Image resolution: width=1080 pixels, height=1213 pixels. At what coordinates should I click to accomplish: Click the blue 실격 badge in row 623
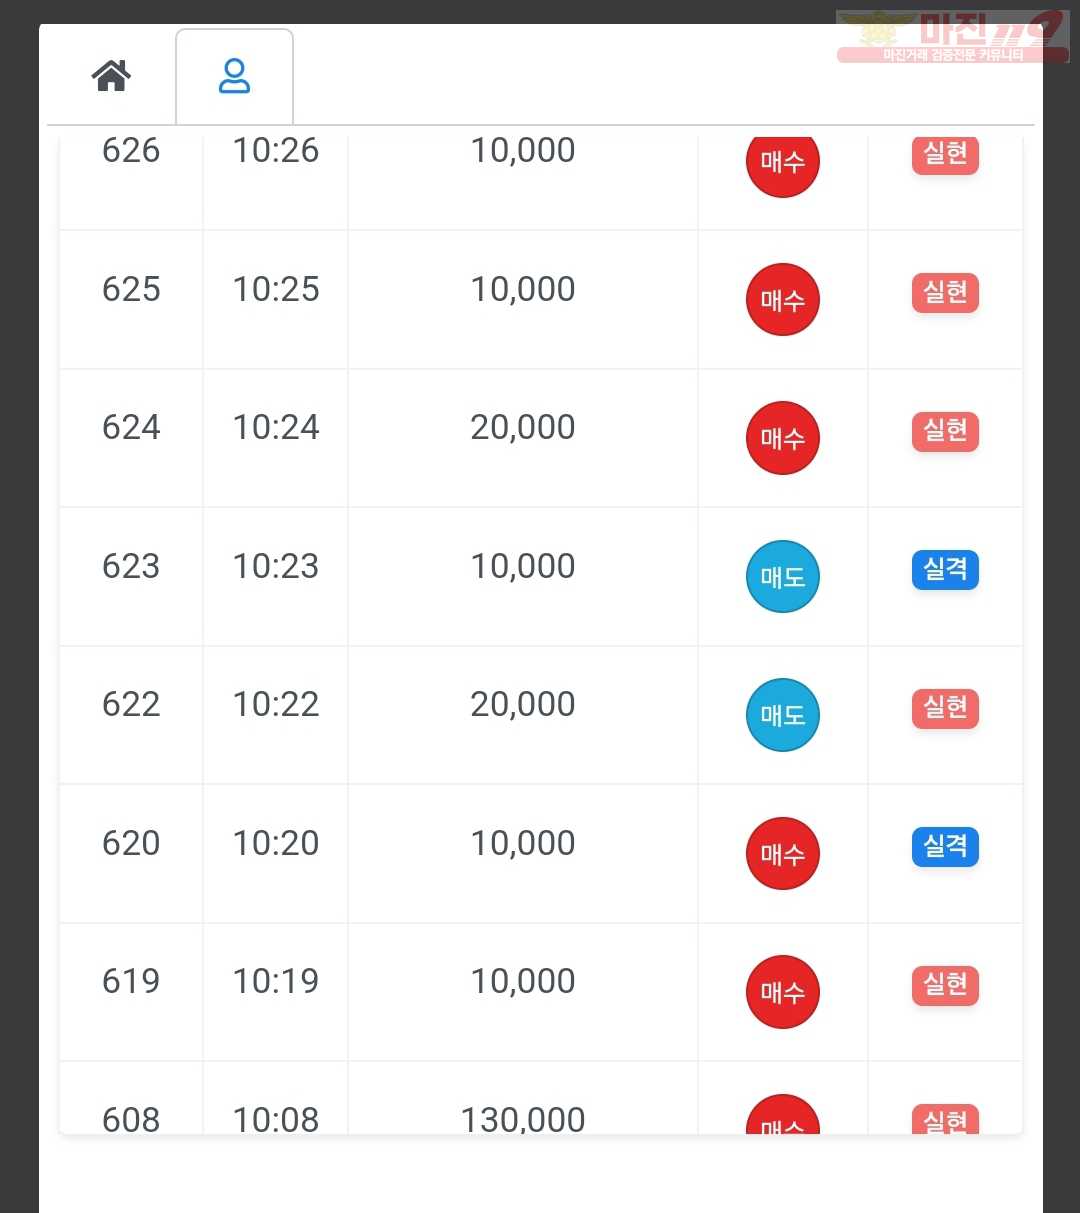pyautogui.click(x=945, y=569)
